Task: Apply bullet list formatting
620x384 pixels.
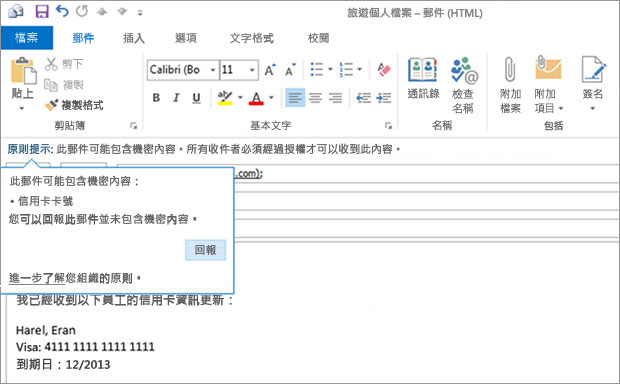Action: (x=317, y=70)
